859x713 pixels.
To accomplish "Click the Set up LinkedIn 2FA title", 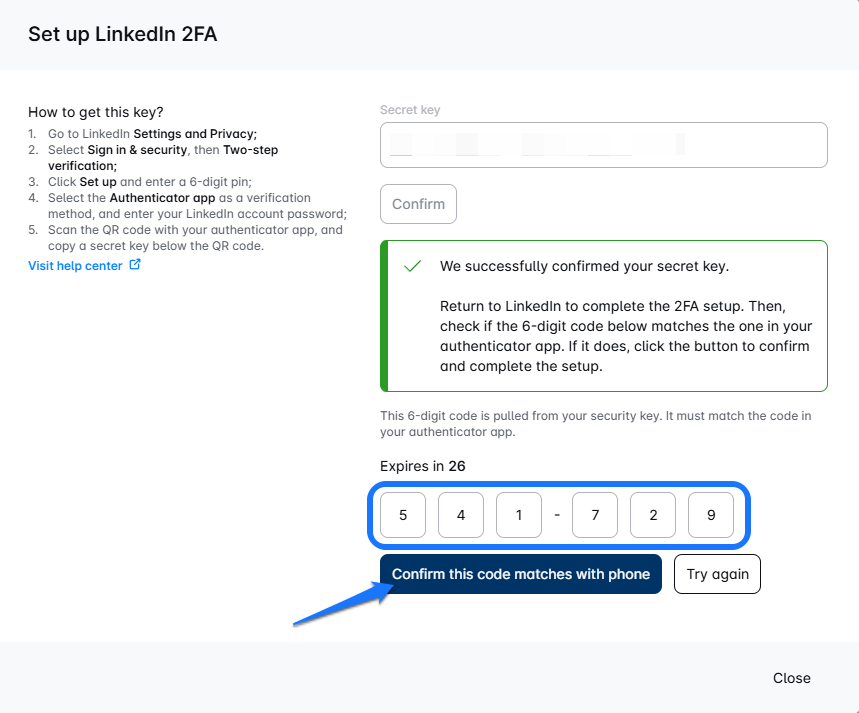I will pos(122,35).
